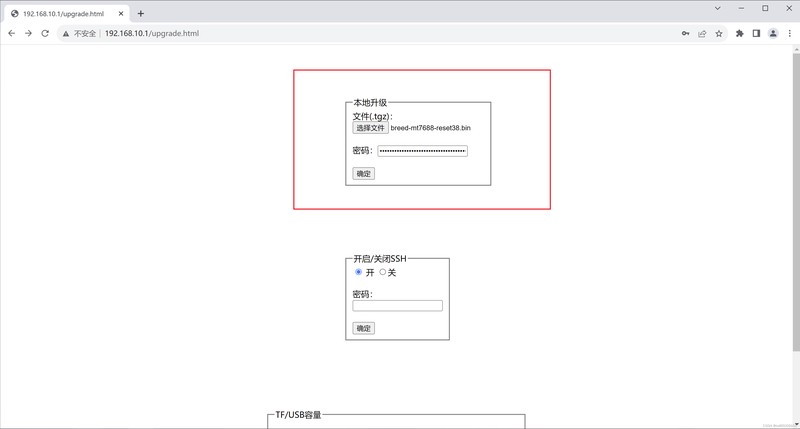Share this page icon
Viewport: 800px width, 429px height.
click(702, 34)
